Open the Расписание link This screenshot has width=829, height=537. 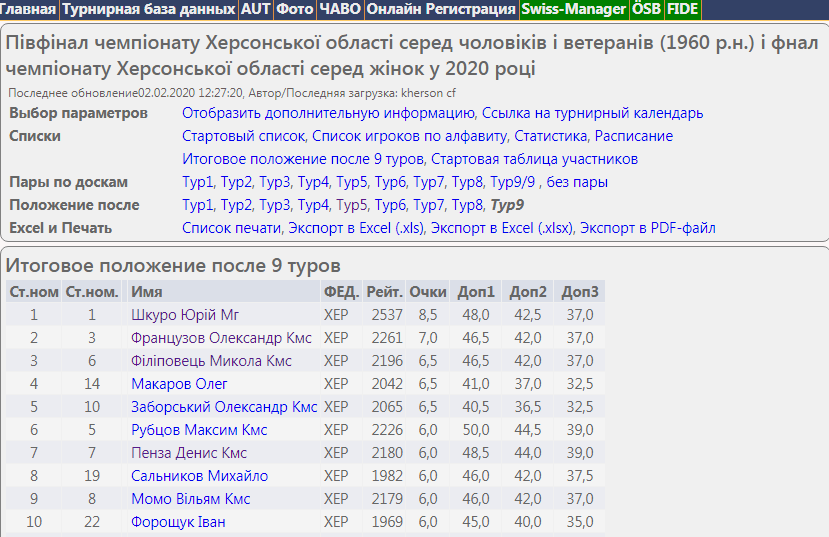635,136
